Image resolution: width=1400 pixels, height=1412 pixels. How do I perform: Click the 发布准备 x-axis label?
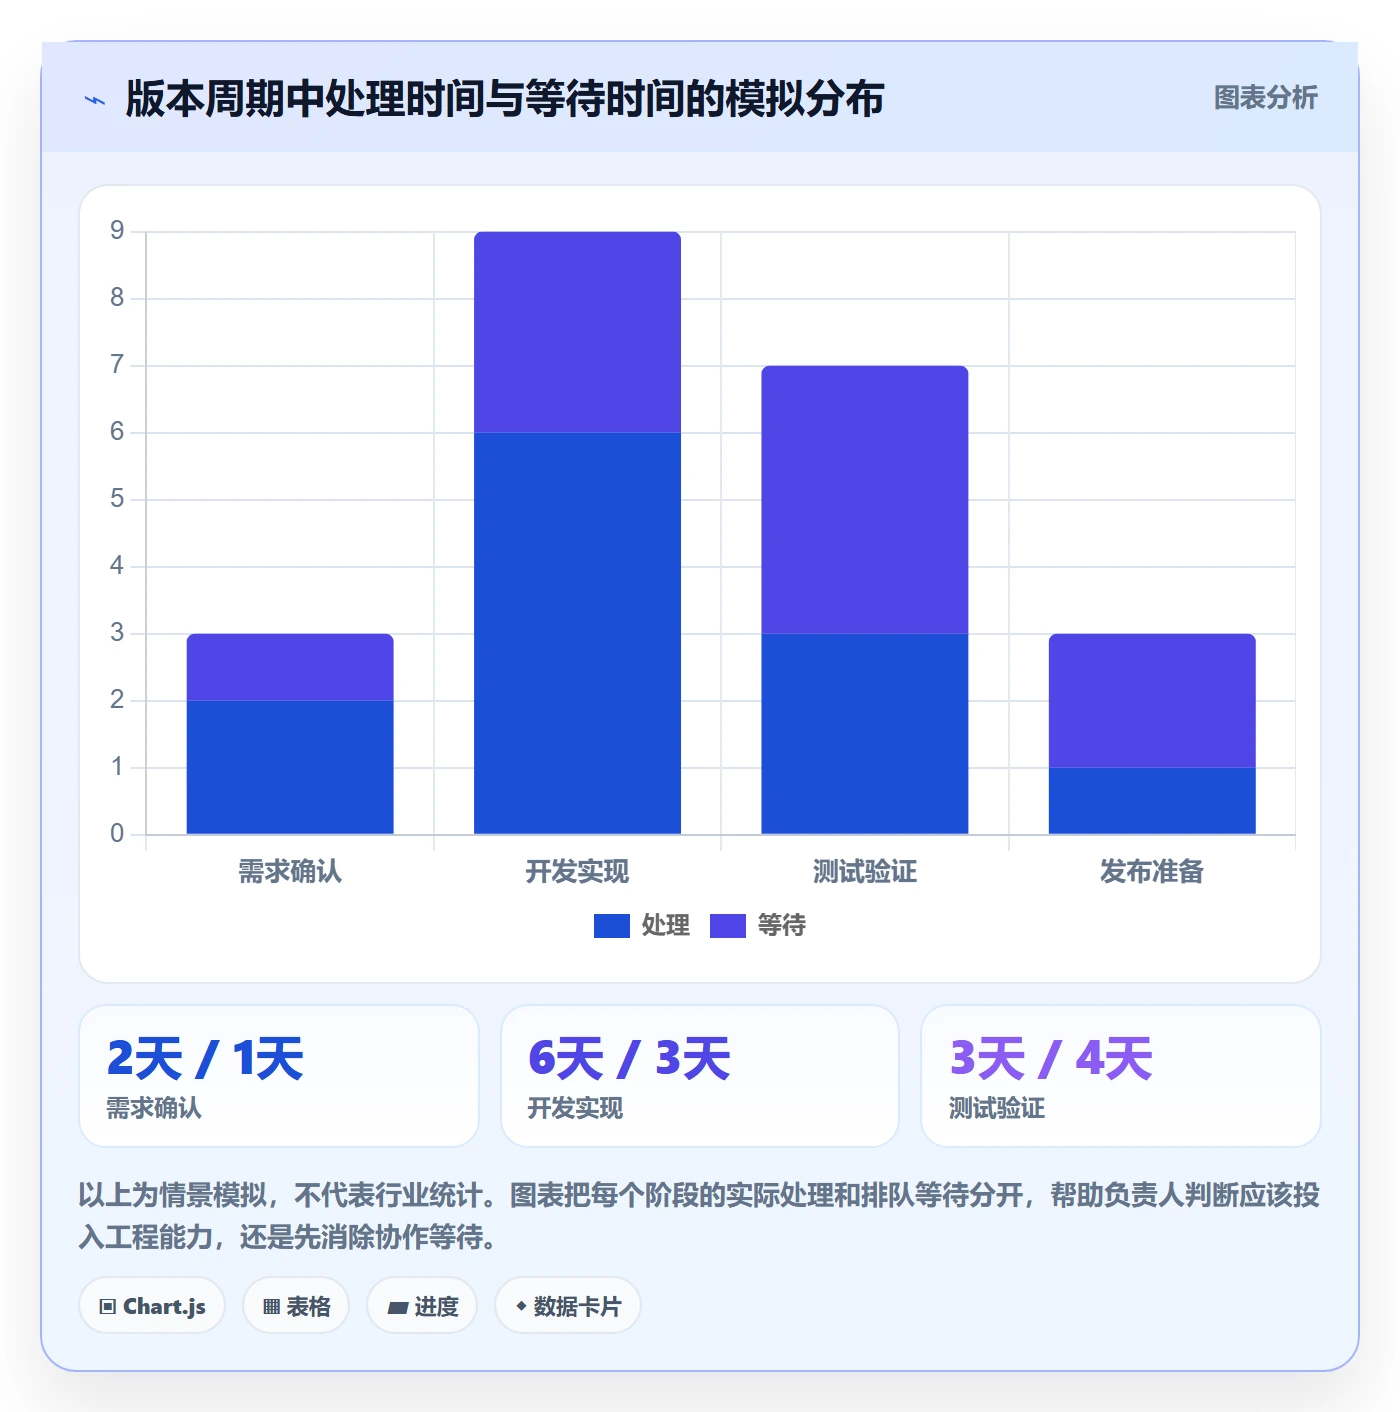point(1152,872)
